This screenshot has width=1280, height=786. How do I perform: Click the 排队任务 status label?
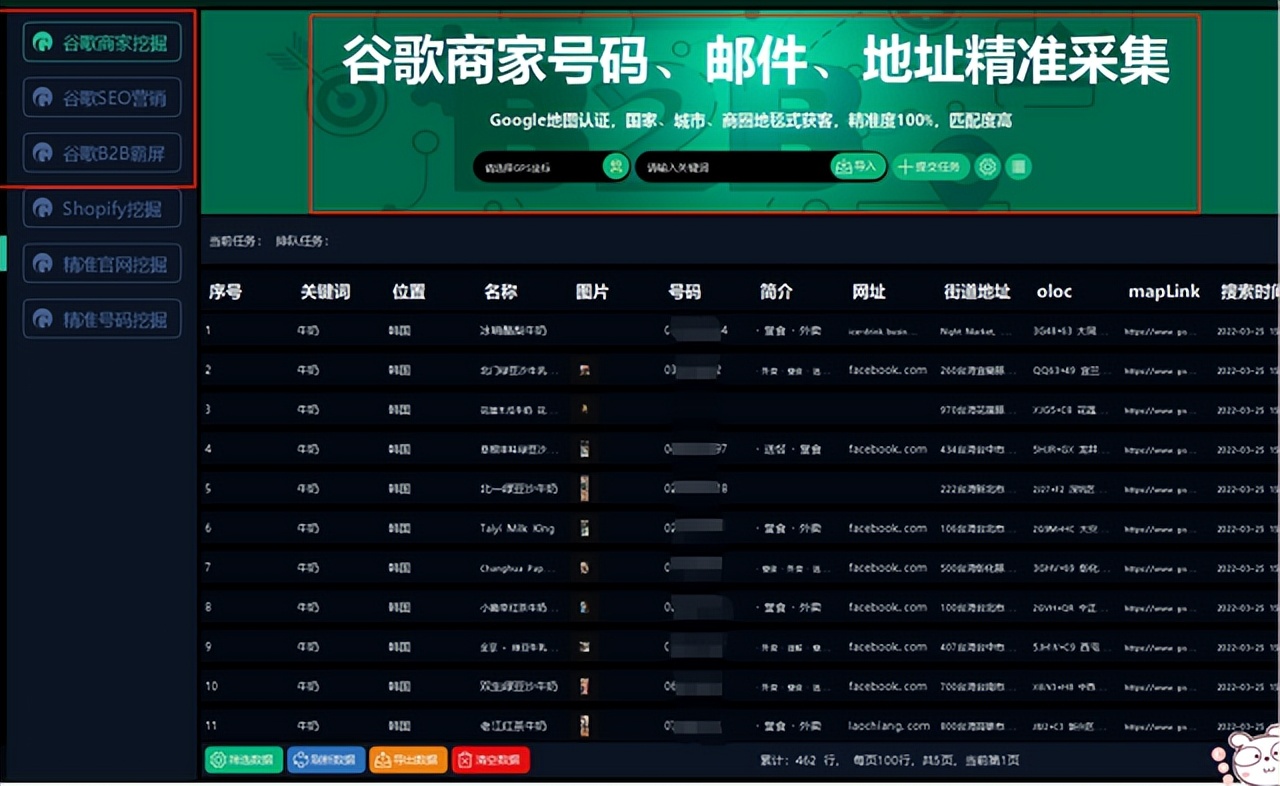[x=302, y=241]
